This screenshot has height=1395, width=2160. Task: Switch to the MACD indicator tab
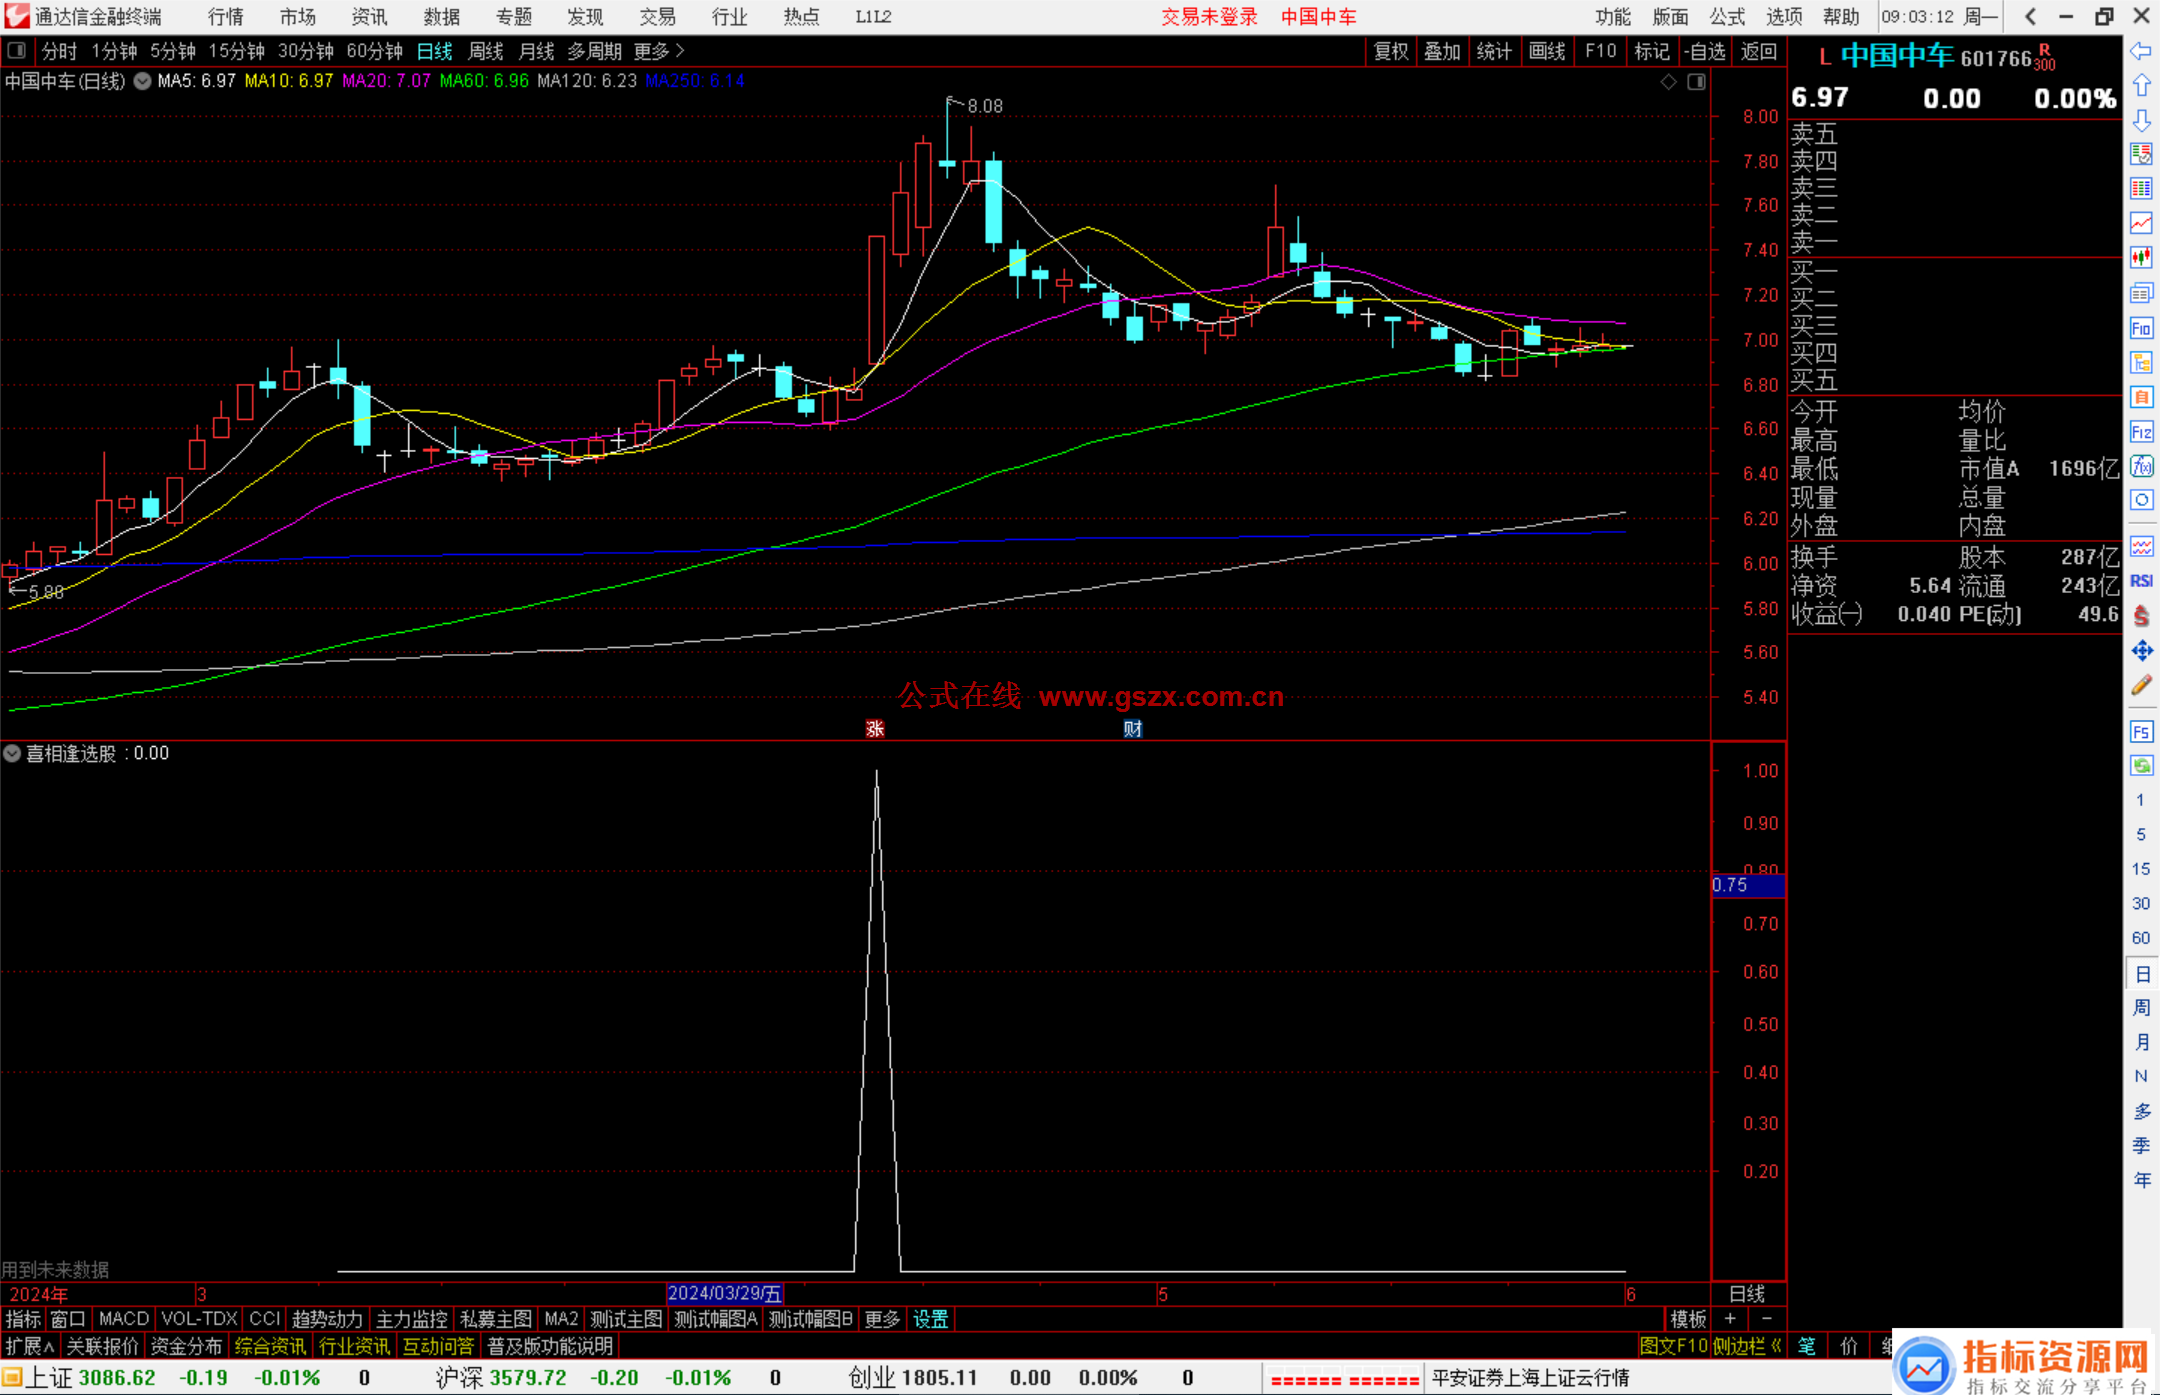124,1319
